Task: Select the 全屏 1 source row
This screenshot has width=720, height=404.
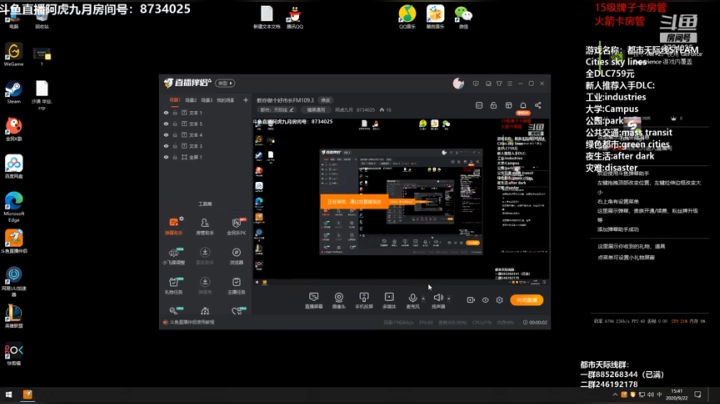Action: pyautogui.click(x=205, y=157)
